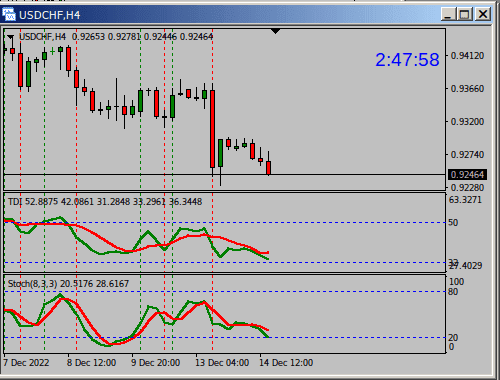Click the USDCHF,H4 chart window icon
The image size is (500, 380).
click(9, 15)
